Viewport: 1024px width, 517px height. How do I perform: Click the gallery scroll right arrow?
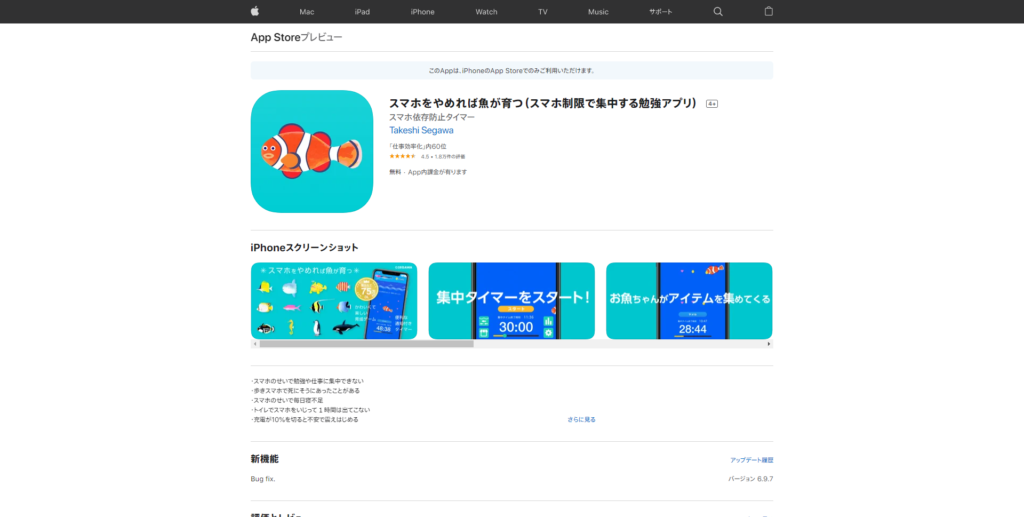pyautogui.click(x=769, y=344)
